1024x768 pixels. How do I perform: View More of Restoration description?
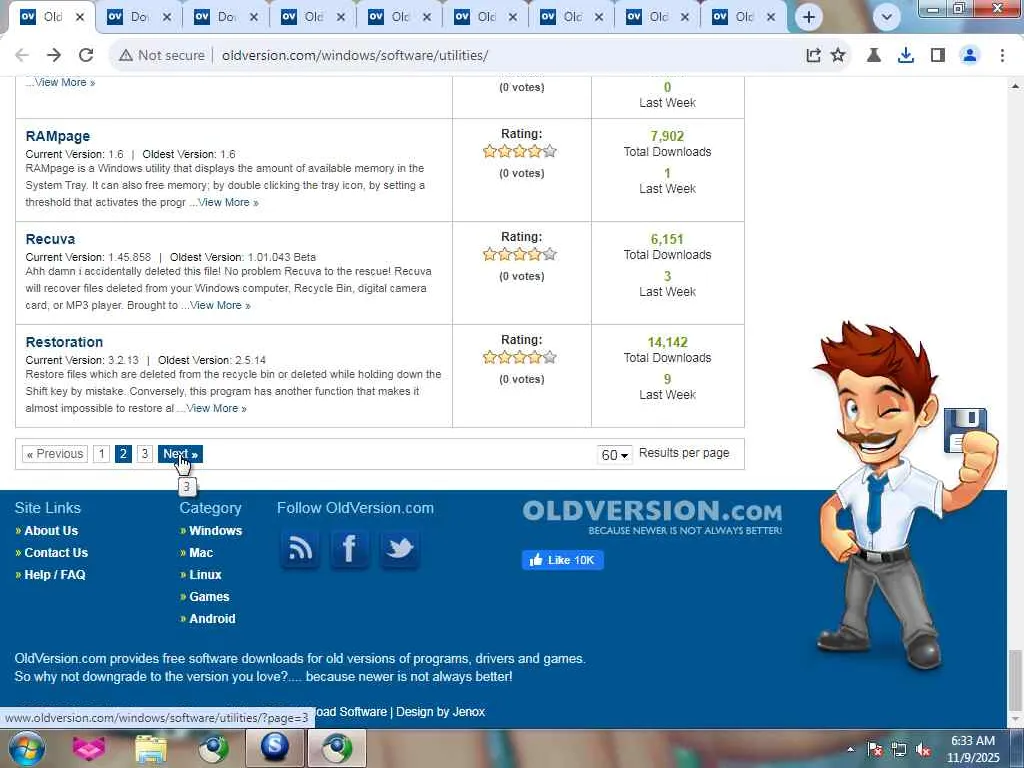click(216, 409)
